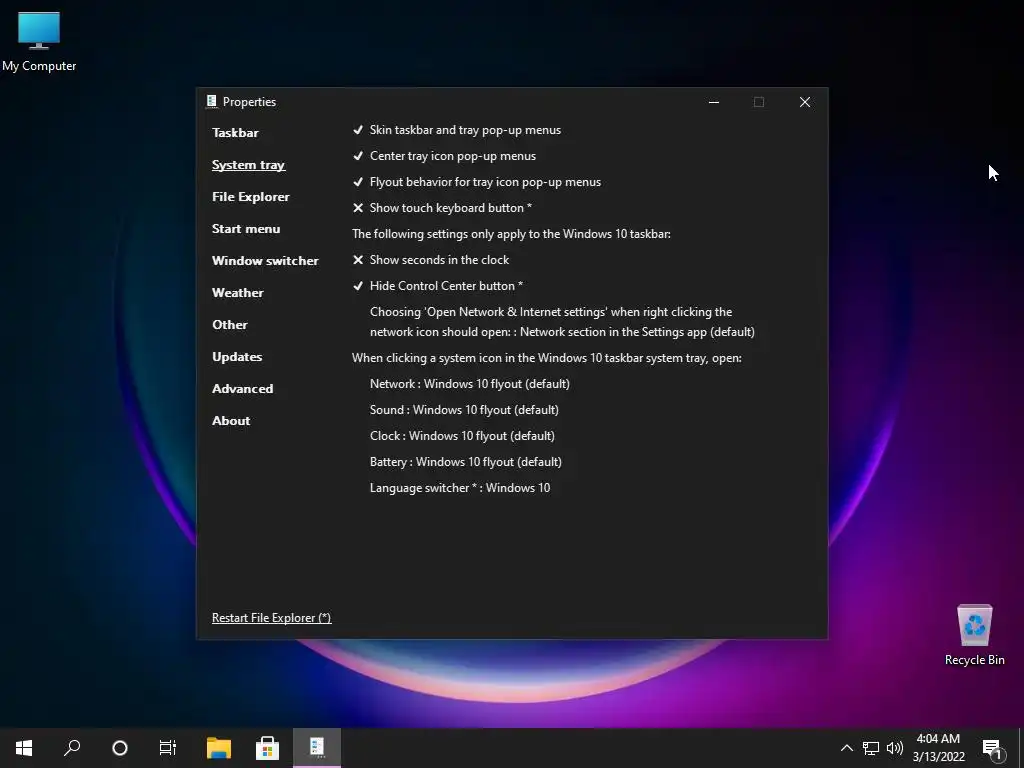Open taskbar Search magnifier

72,748
